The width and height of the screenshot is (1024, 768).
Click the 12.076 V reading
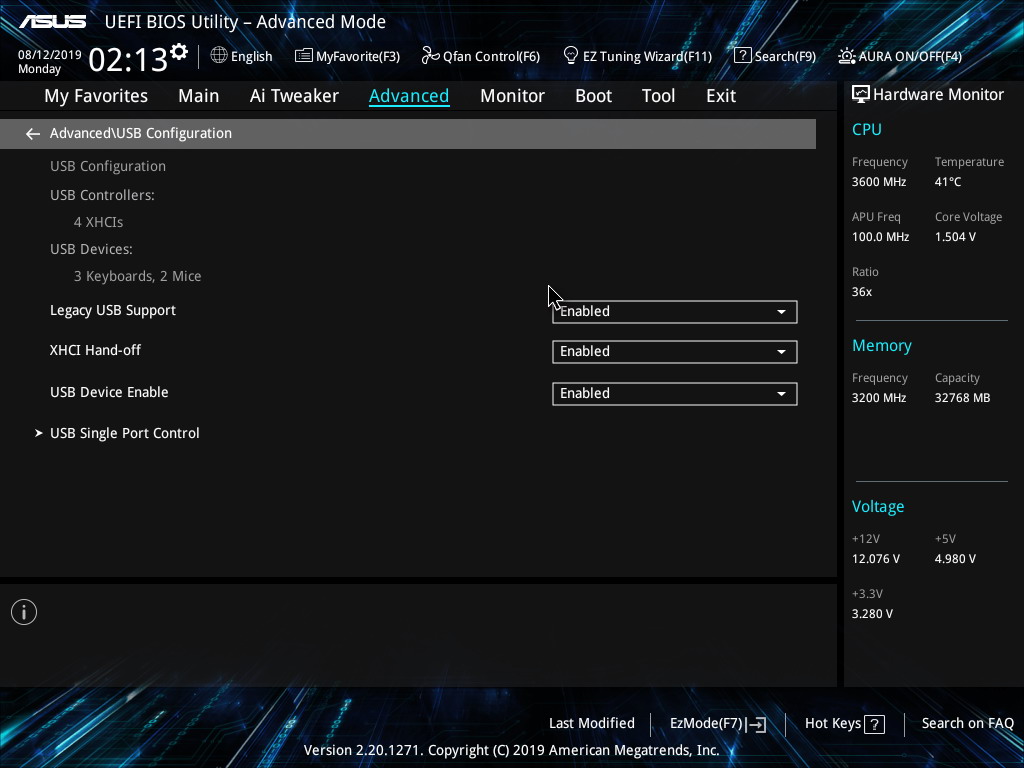(876, 559)
